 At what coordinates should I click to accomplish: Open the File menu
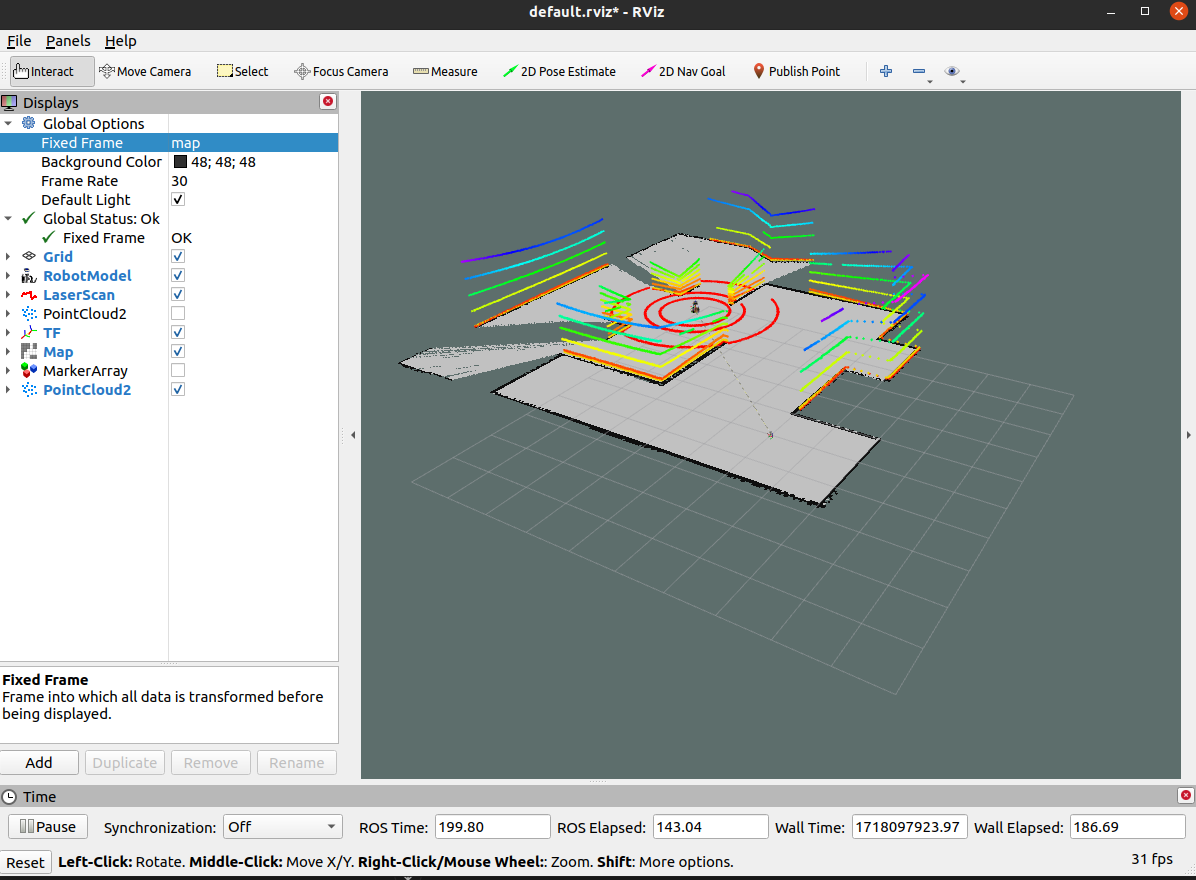(x=19, y=41)
